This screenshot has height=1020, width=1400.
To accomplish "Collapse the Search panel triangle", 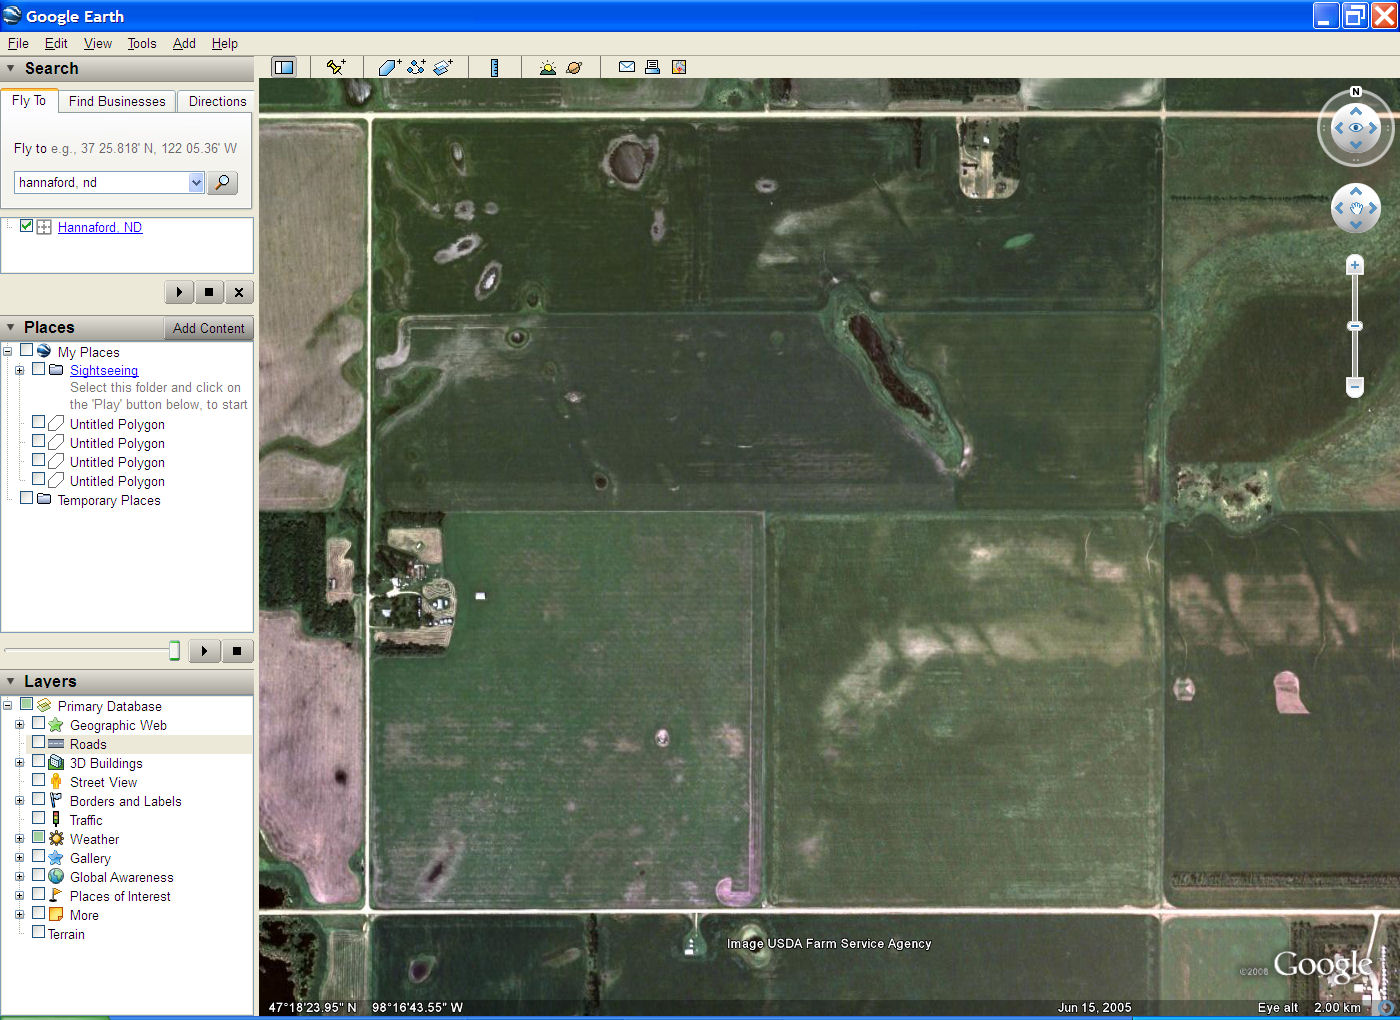I will [11, 68].
